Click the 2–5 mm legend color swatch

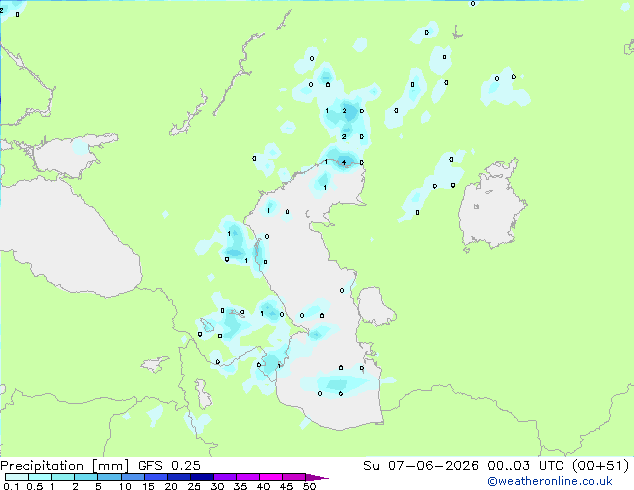click(86, 477)
